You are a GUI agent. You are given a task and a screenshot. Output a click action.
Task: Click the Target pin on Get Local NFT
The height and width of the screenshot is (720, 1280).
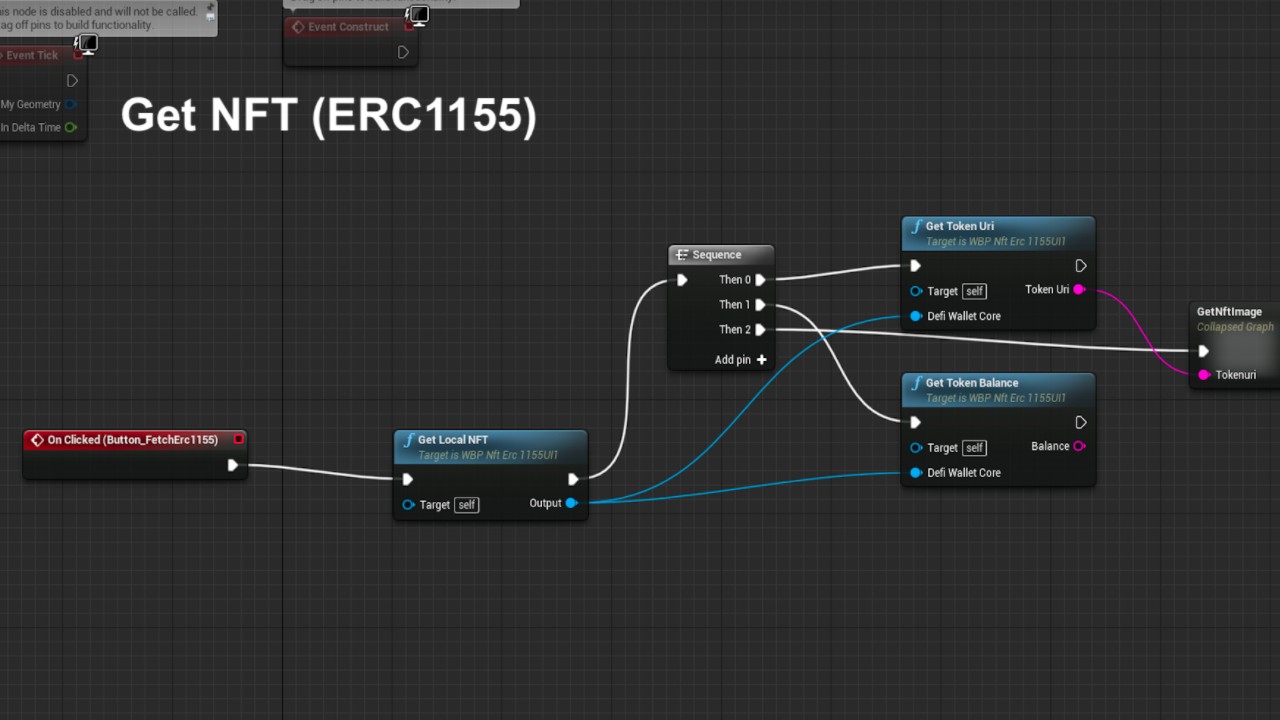[x=408, y=505]
